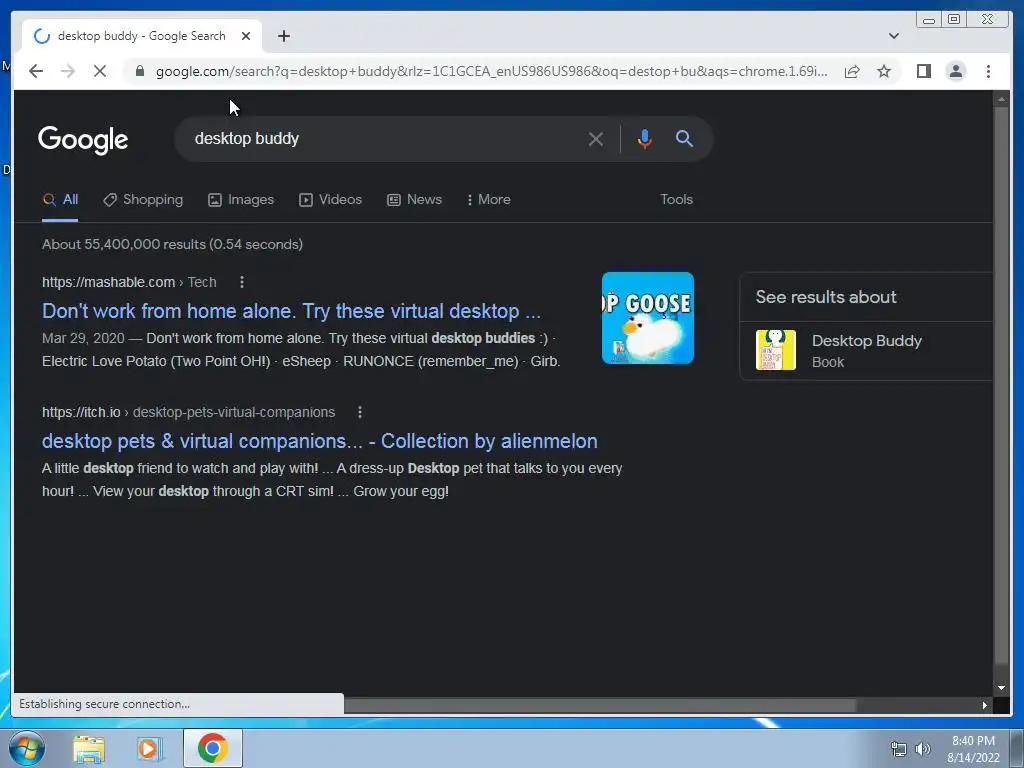Image resolution: width=1024 pixels, height=768 pixels.
Task: Click the horizontal scrollbar right arrow
Action: (985, 705)
